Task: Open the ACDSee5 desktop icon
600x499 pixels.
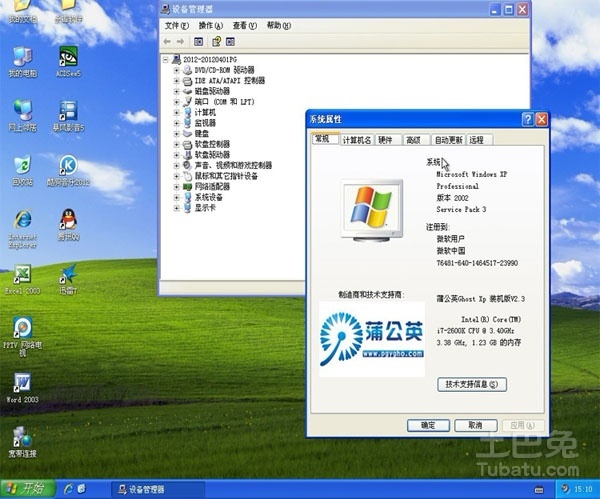Action: point(68,61)
